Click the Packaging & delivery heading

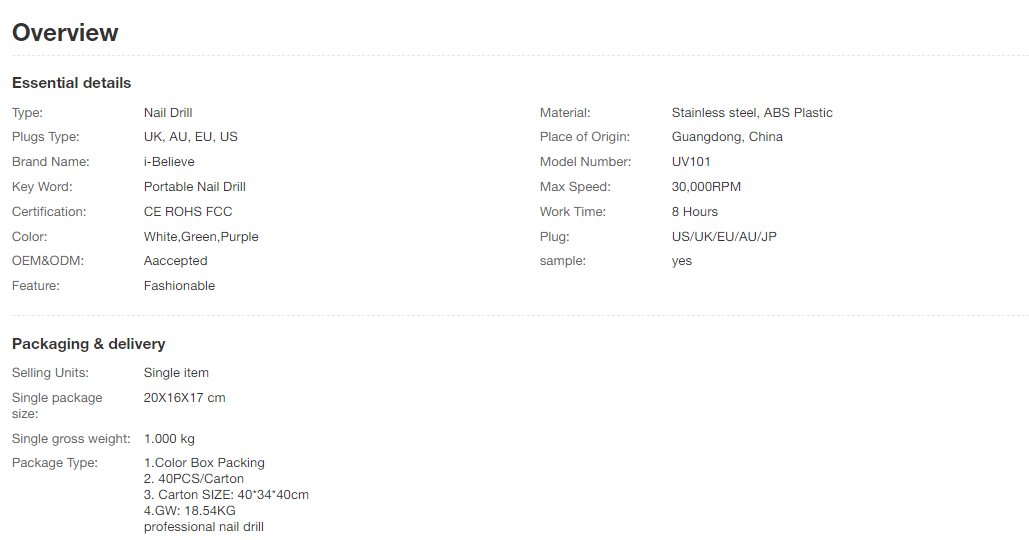coord(89,344)
